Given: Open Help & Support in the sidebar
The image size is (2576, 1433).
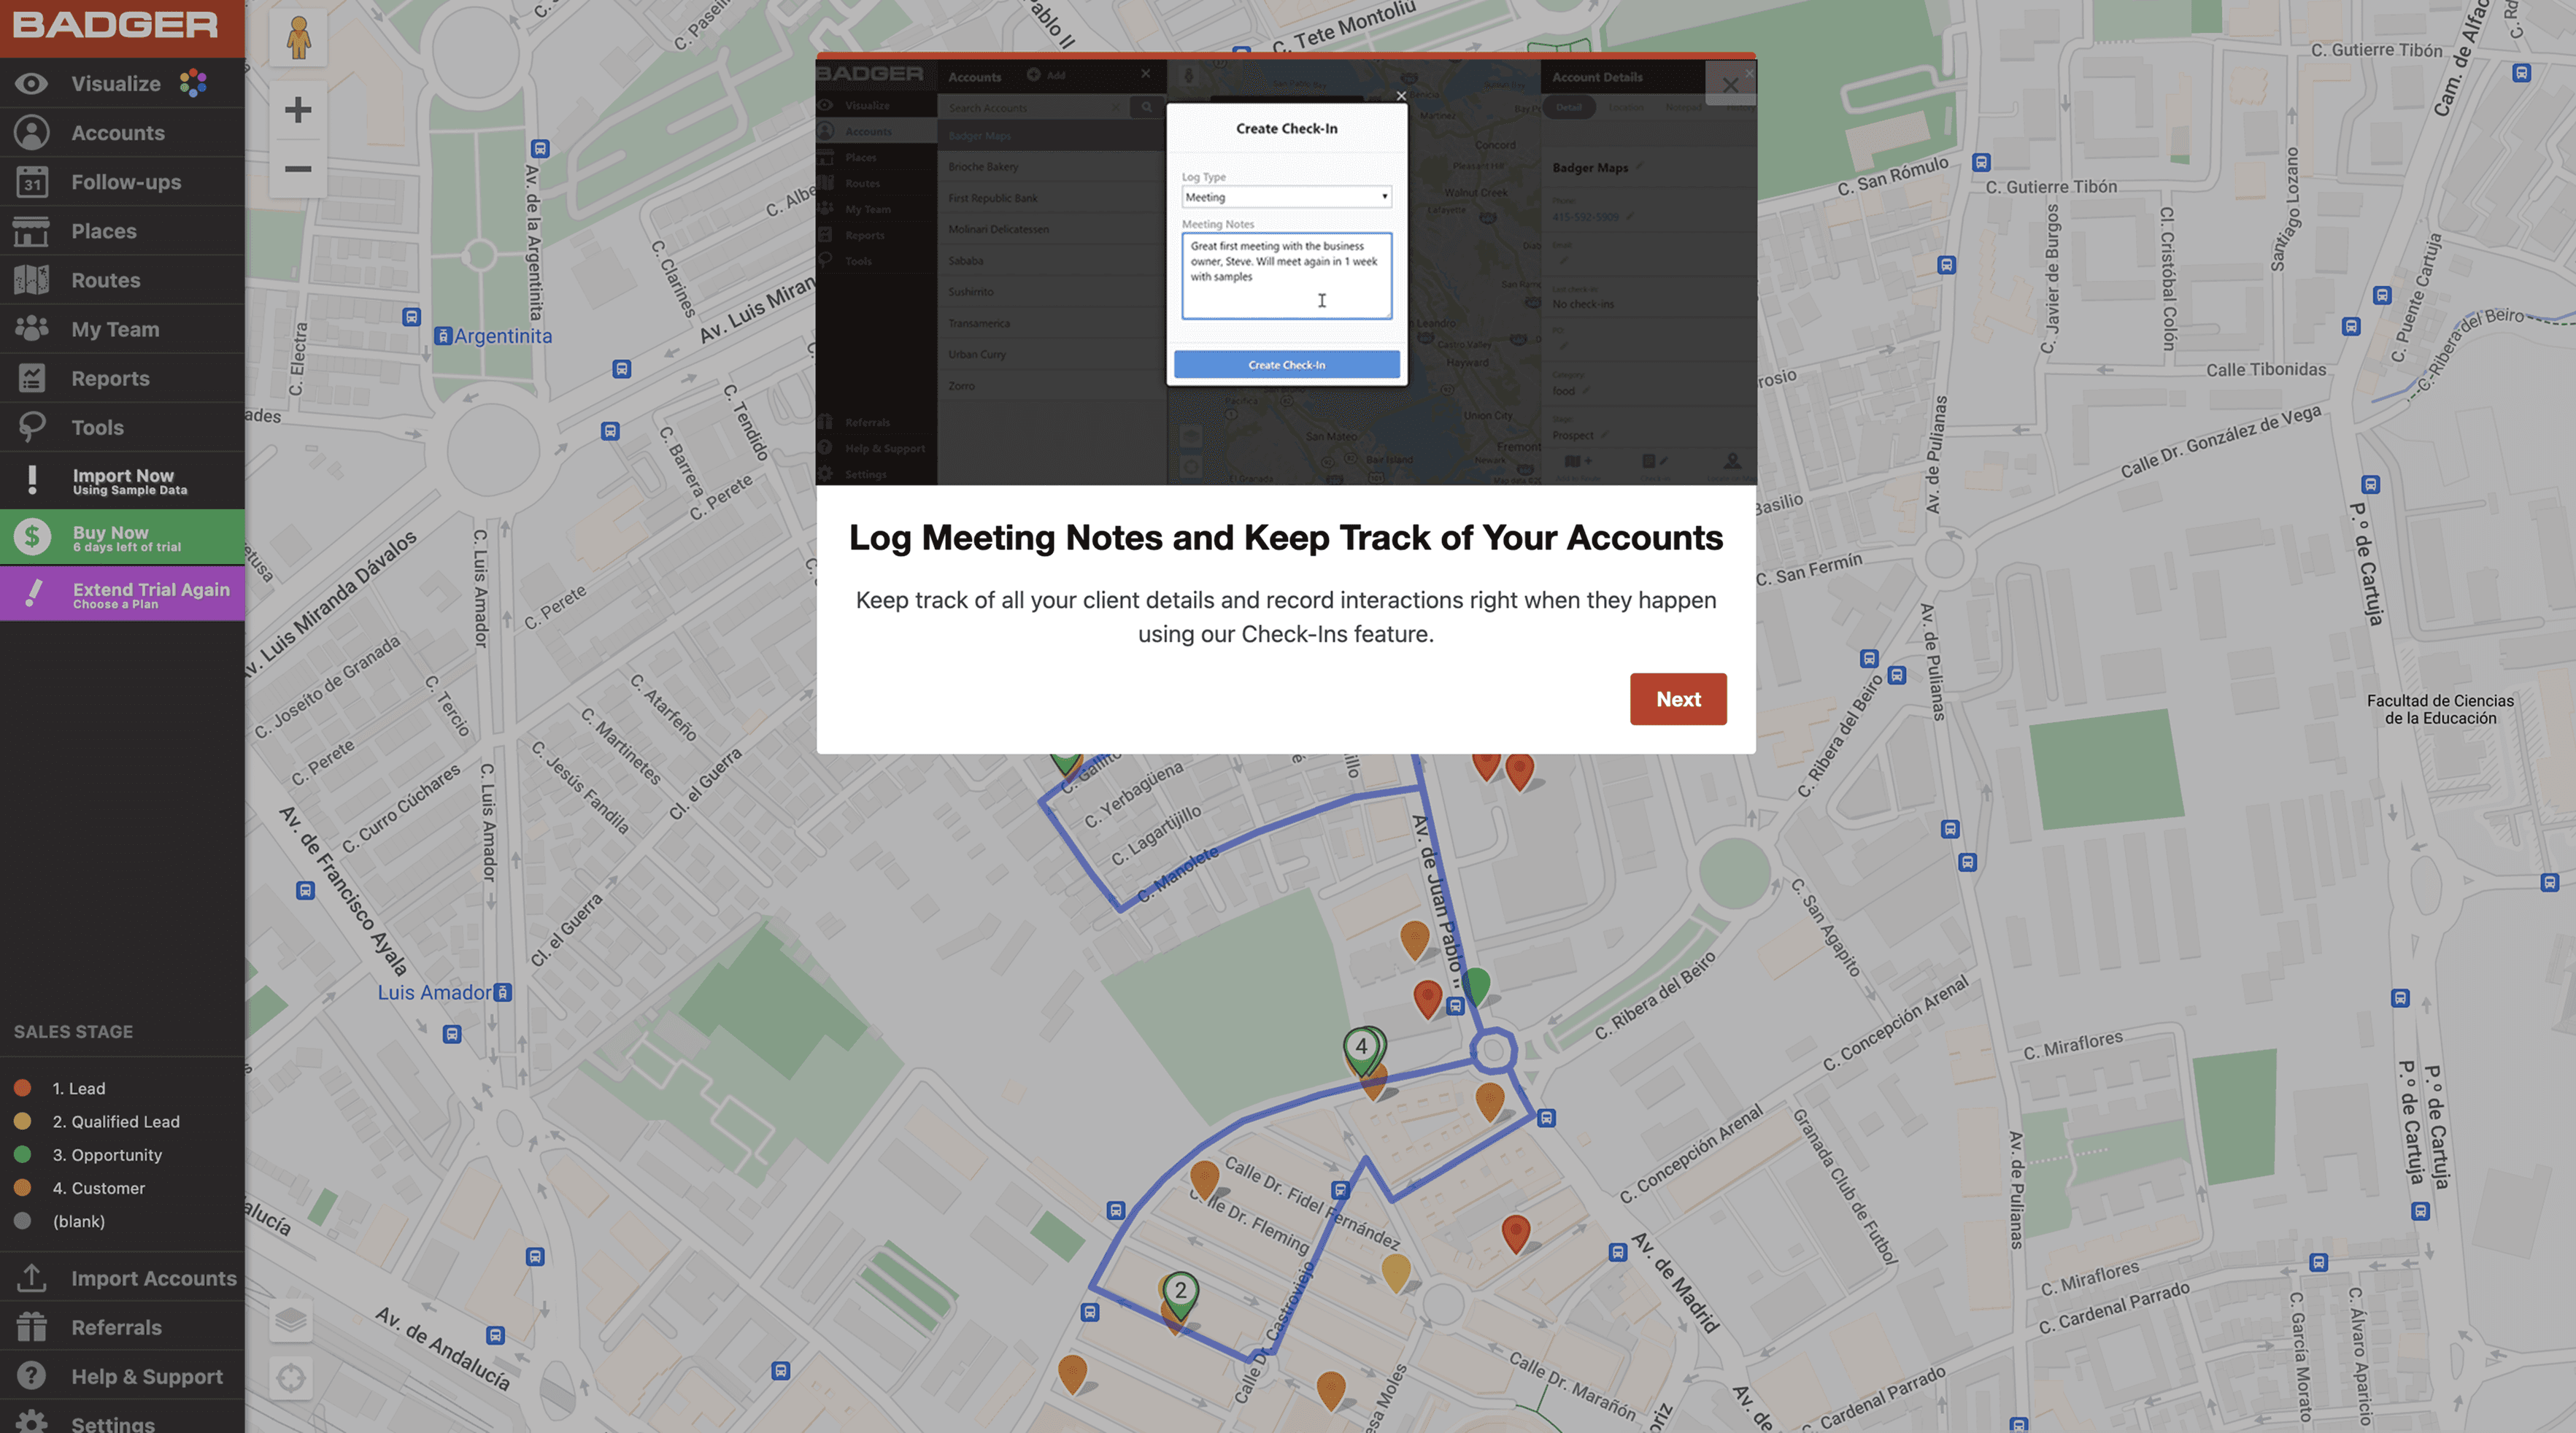Looking at the screenshot, I should 146,1376.
